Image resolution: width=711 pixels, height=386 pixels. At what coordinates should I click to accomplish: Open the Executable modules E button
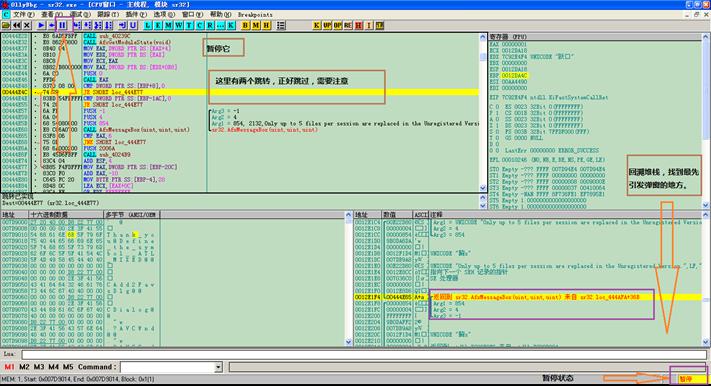coord(158,25)
